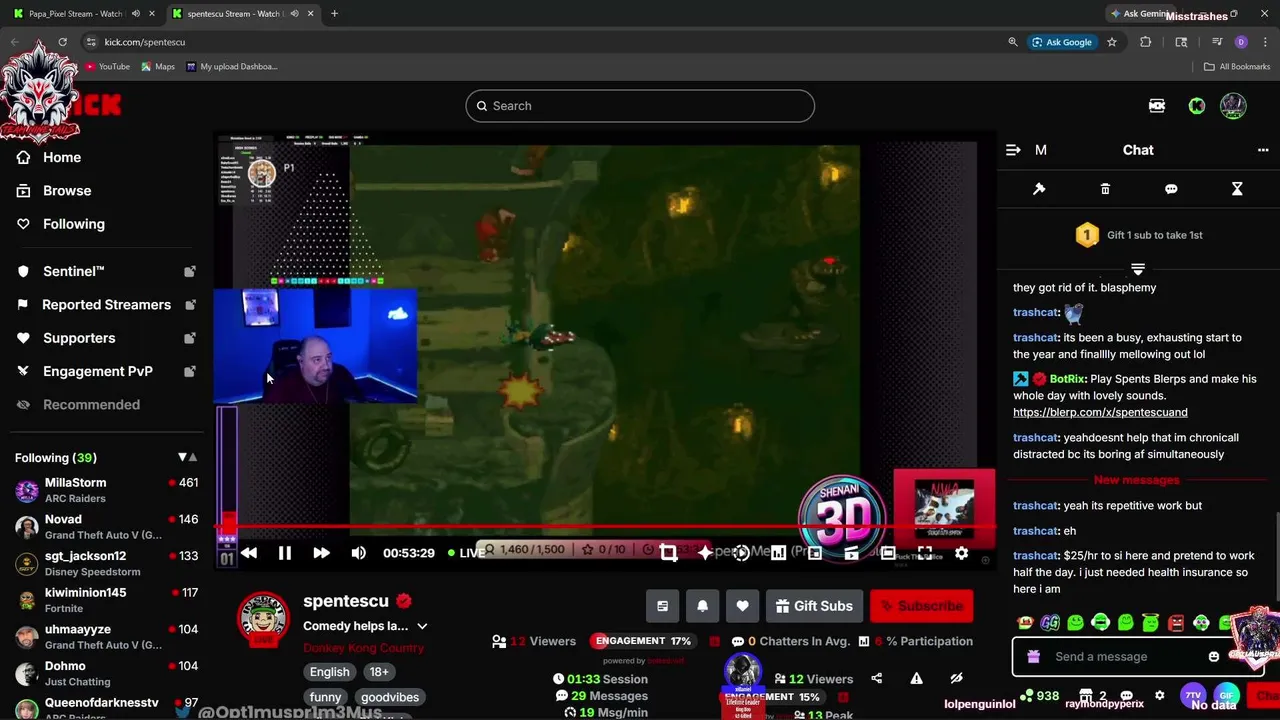Open the 7TV emote menu
Viewport: 1280px width, 720px height.
pos(1193,696)
